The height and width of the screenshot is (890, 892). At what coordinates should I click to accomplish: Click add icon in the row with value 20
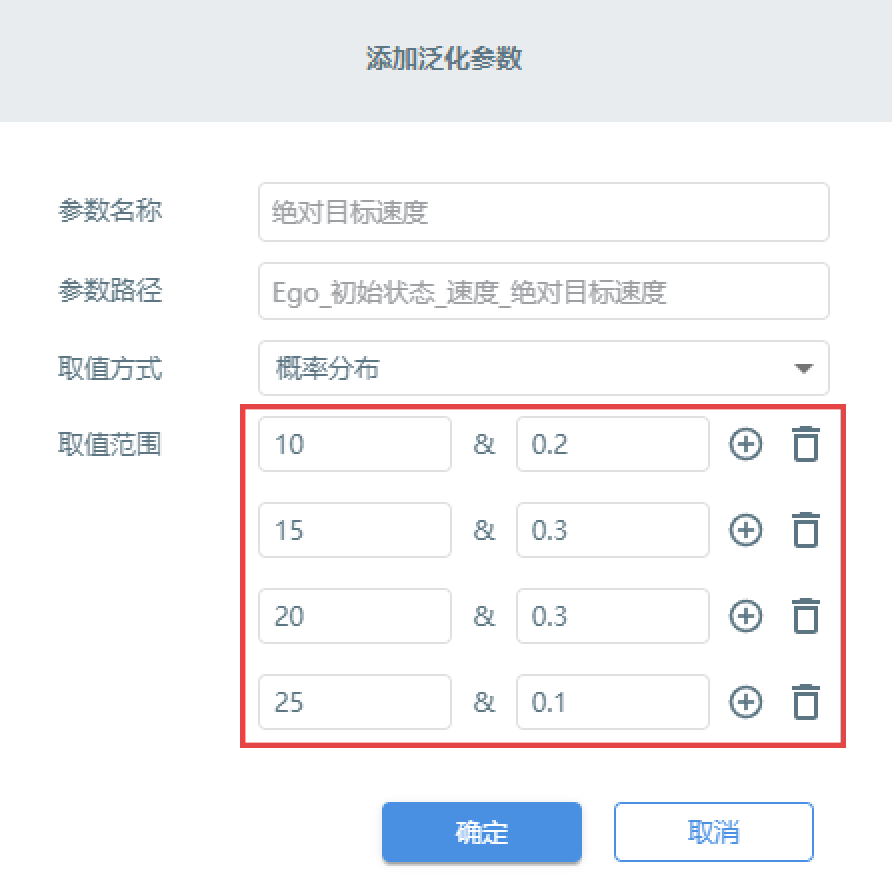coord(745,616)
